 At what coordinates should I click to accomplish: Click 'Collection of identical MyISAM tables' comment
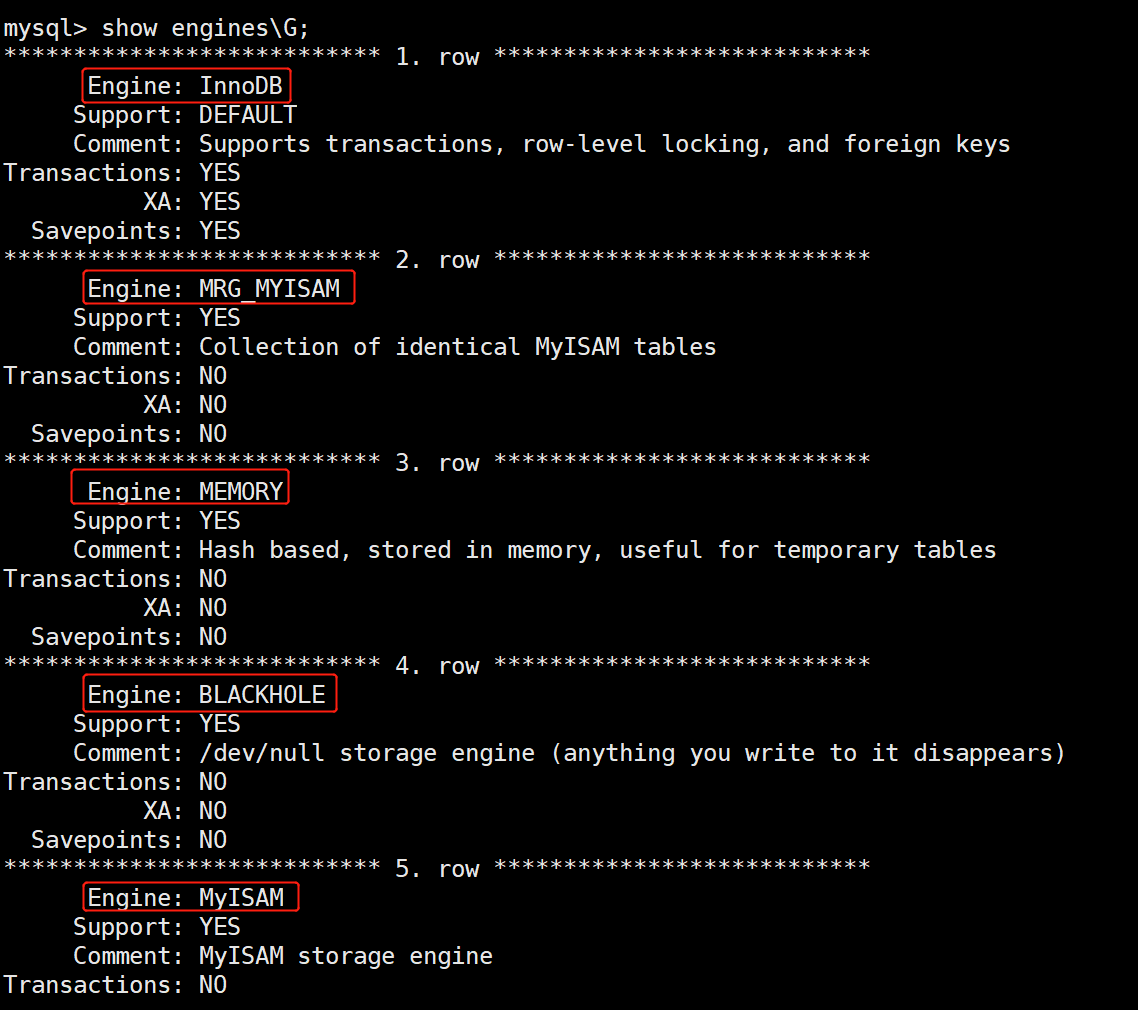click(x=457, y=347)
